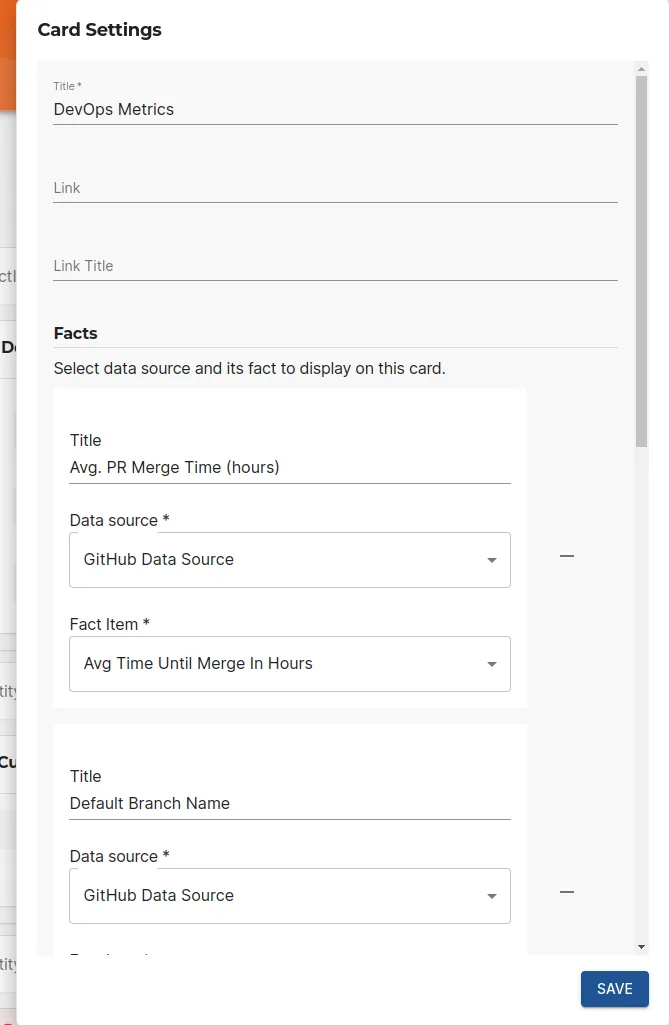Click the minus icon beside the first fact card
The height and width of the screenshot is (1025, 669).
[567, 557]
